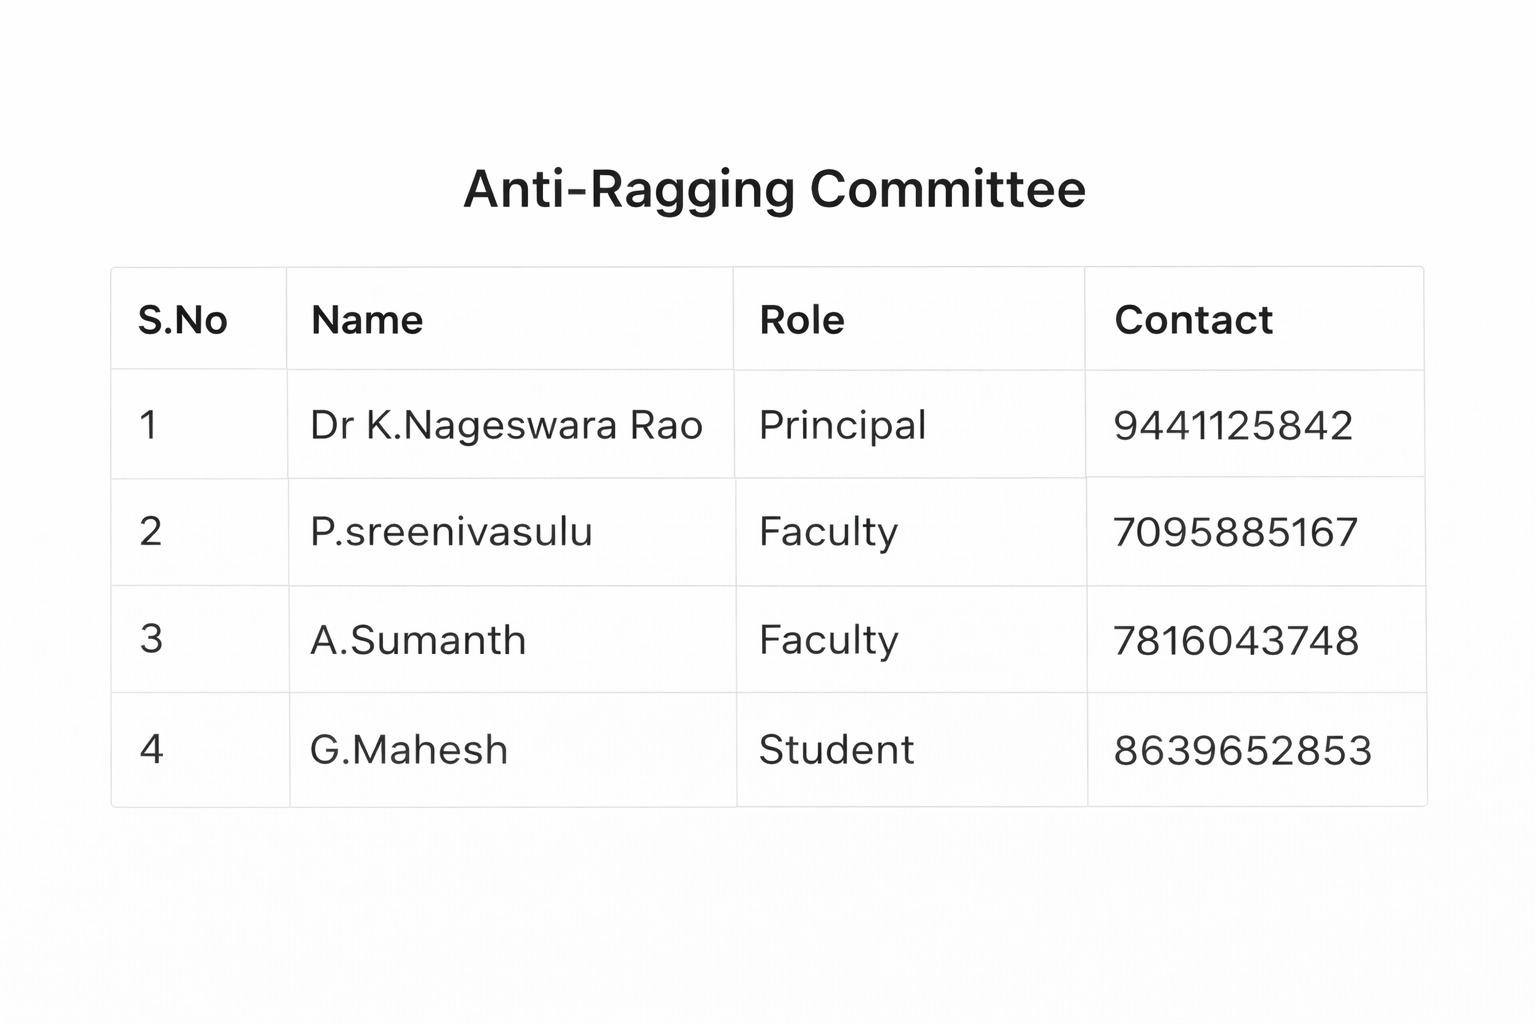Click the Dr K.Nageswara Rao name cell
Image resolution: width=1536 pixels, height=1024 pixels.
tap(506, 425)
